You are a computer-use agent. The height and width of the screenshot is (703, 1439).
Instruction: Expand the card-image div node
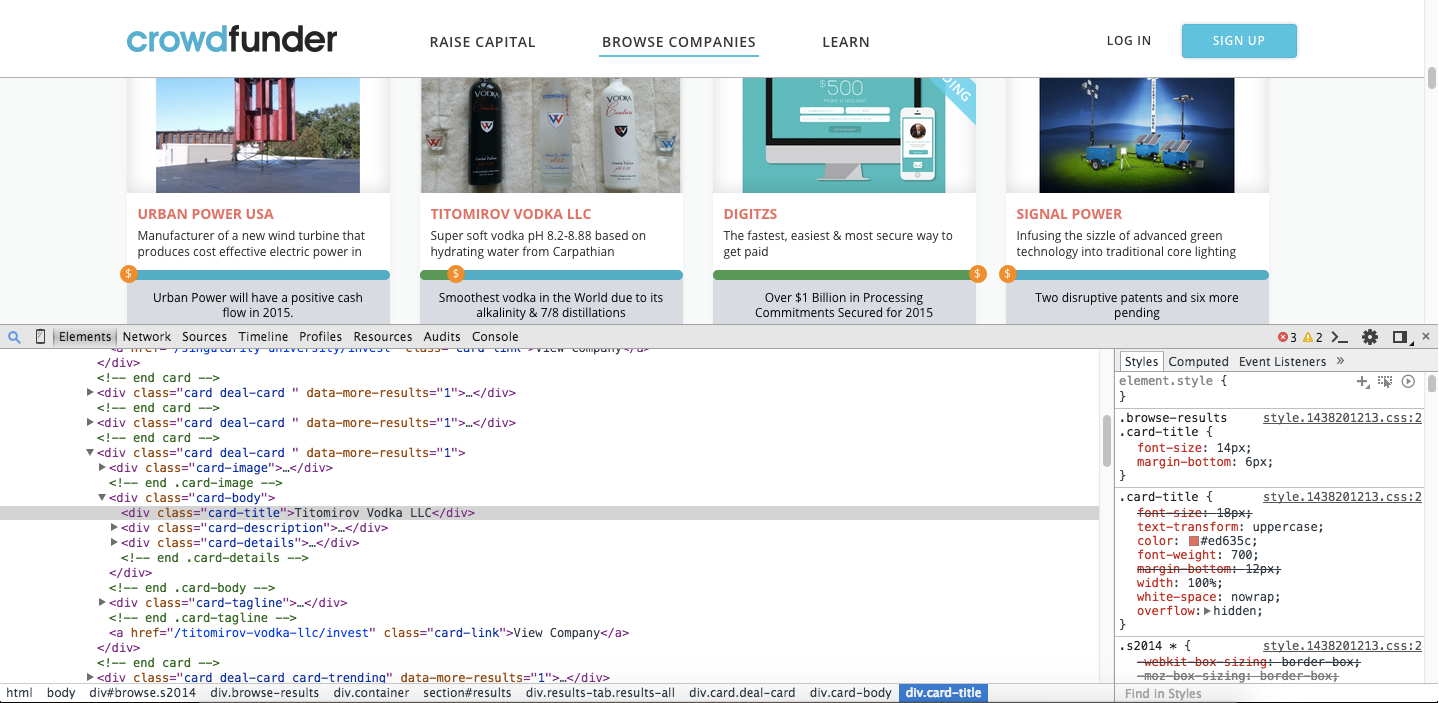click(x=102, y=467)
